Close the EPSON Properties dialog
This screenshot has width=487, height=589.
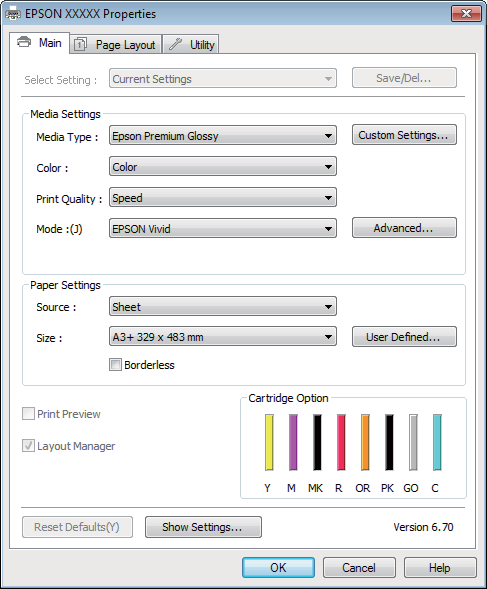coord(466,14)
